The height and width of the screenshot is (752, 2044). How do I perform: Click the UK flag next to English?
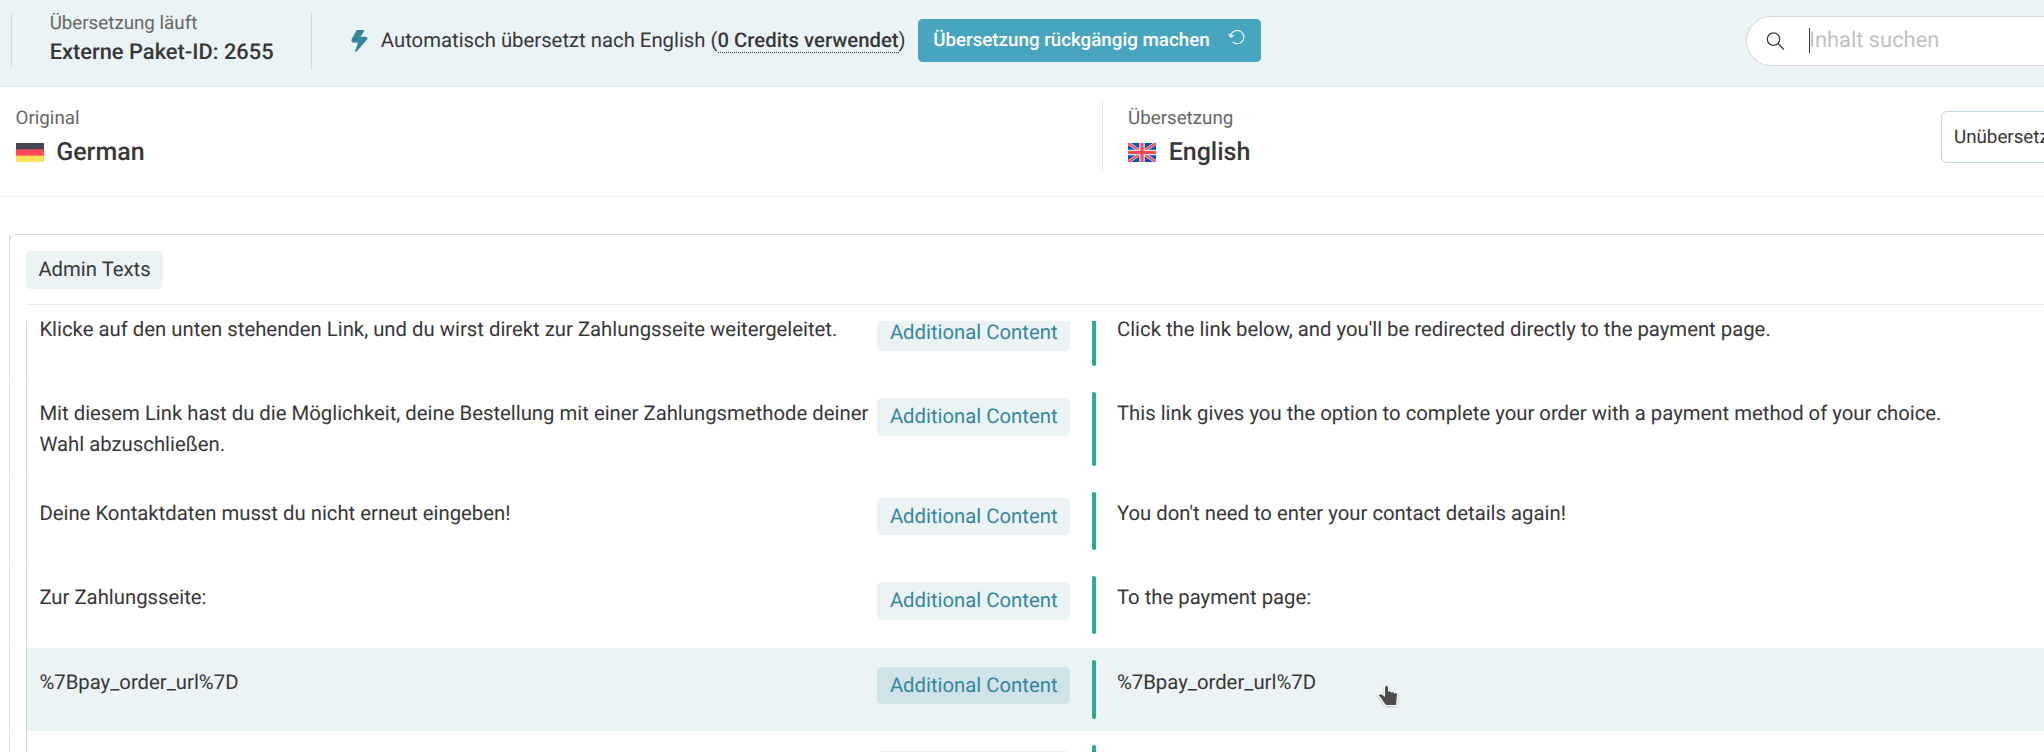pos(1141,152)
